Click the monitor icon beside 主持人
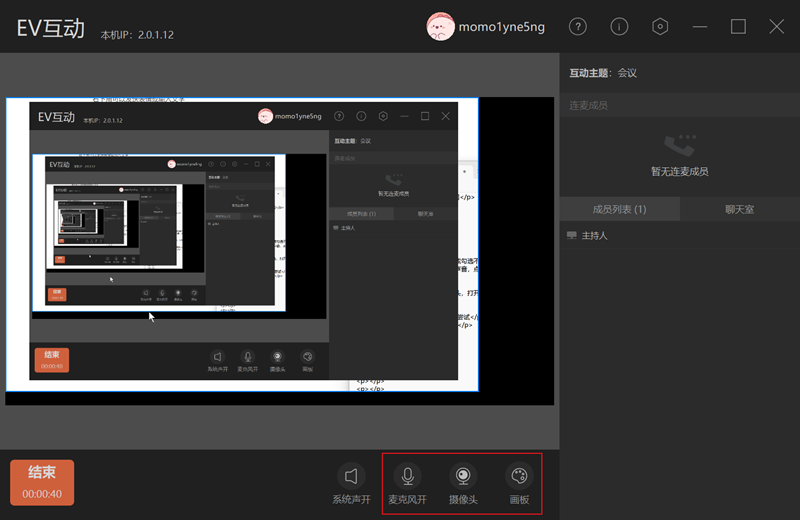 point(571,235)
